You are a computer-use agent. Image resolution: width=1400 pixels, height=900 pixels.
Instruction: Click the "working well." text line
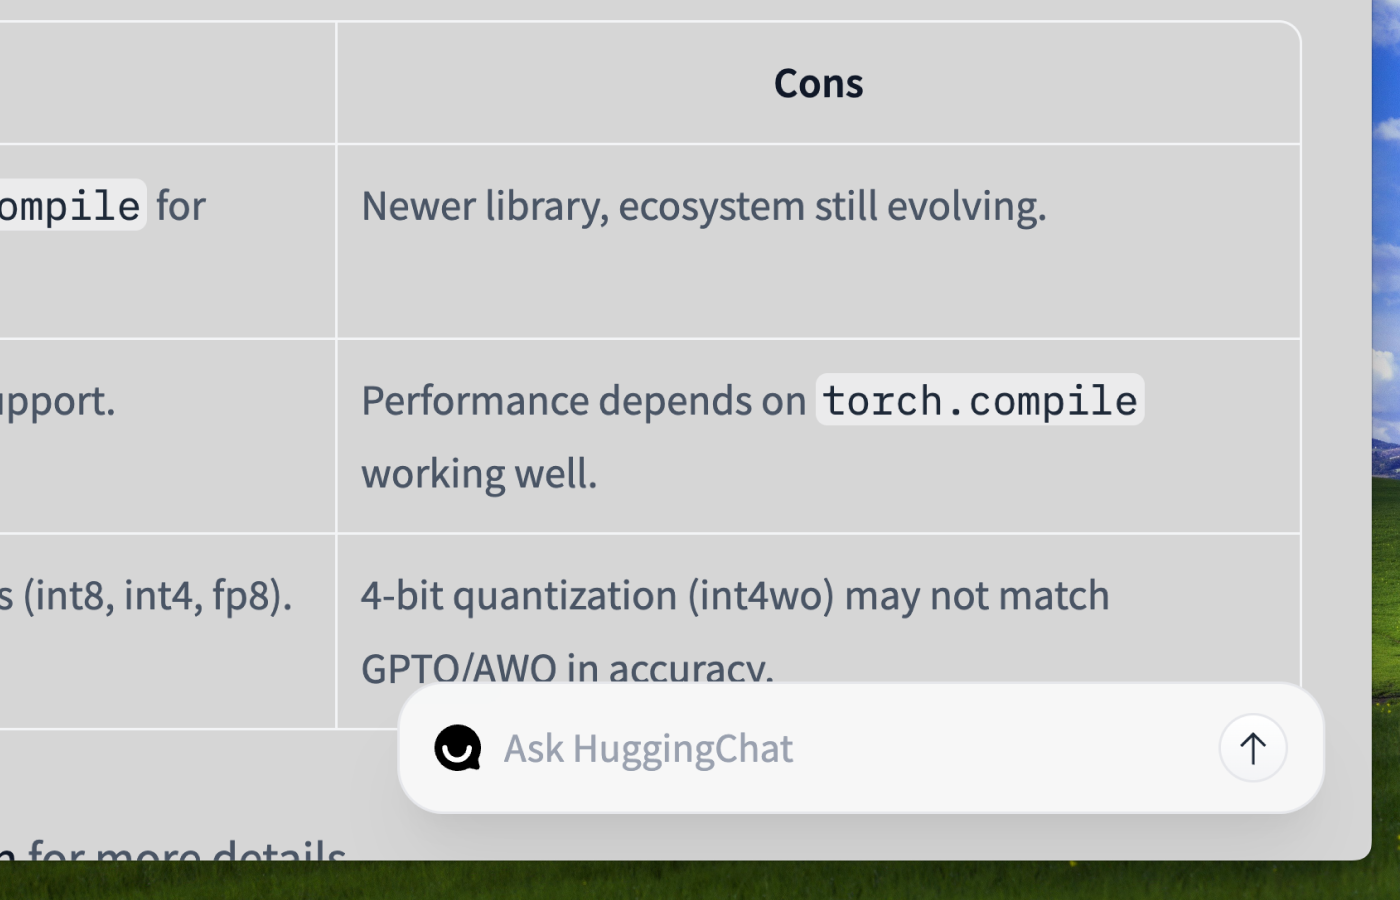point(479,474)
